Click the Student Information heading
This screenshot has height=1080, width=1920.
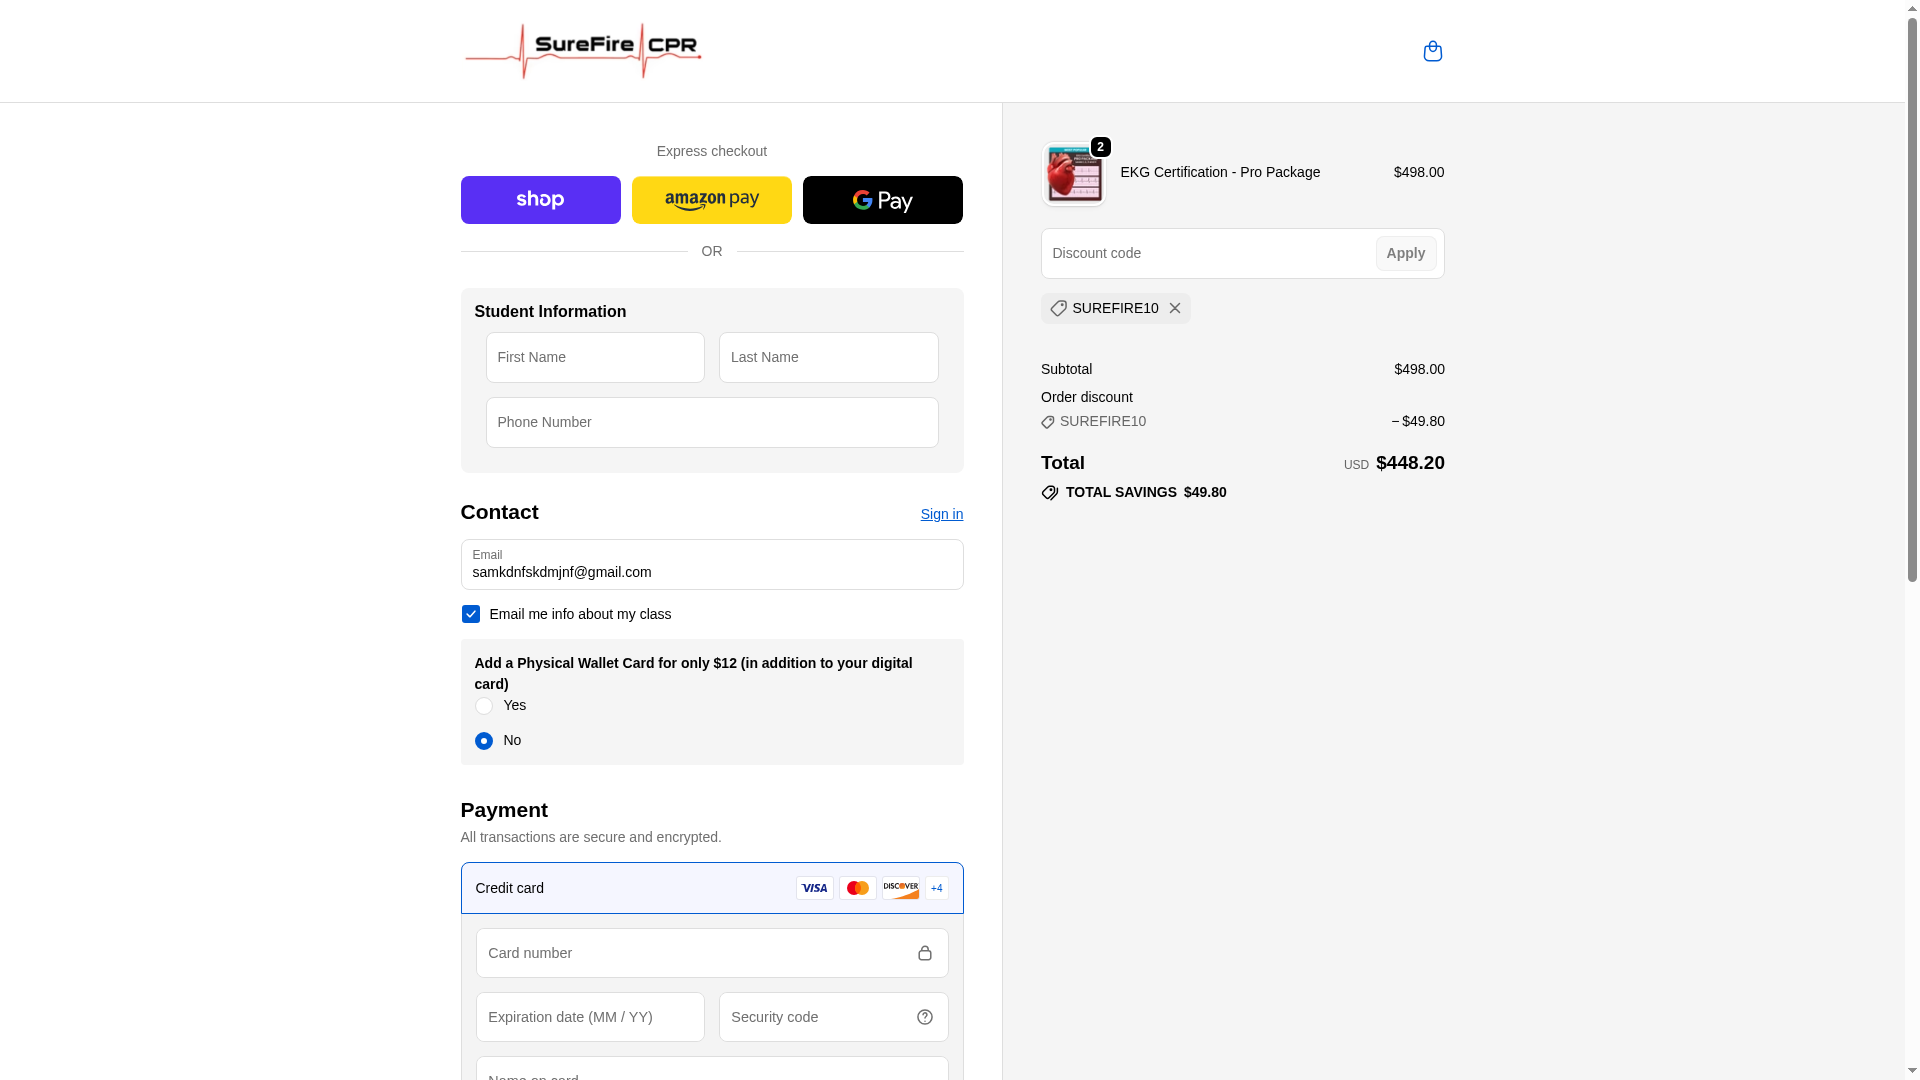tap(550, 312)
